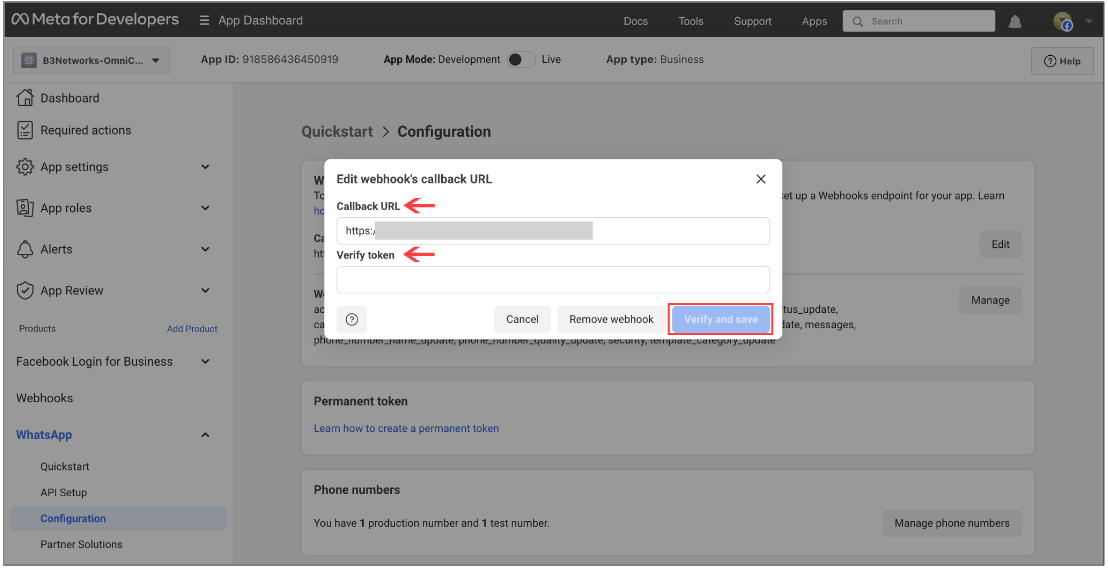Click the Help button
The height and width of the screenshot is (568, 1108).
(x=1062, y=61)
